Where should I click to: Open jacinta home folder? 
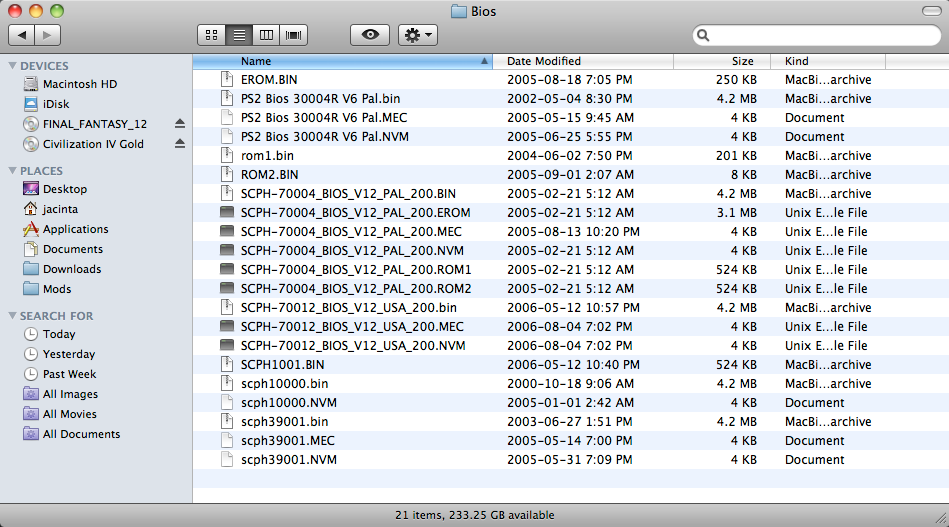(x=60, y=209)
